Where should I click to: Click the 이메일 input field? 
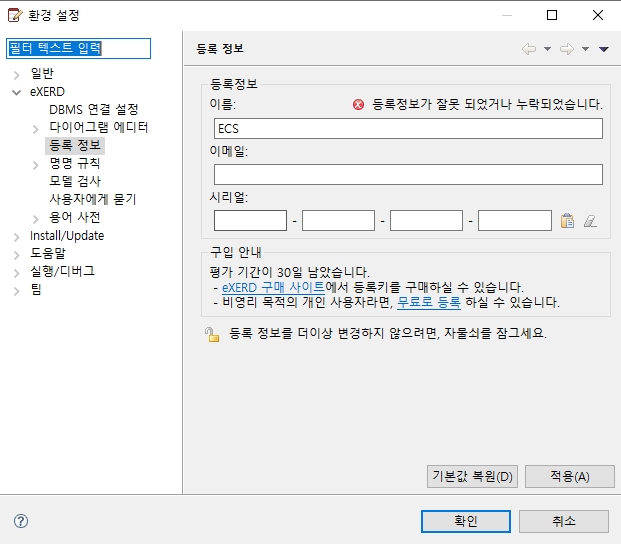tap(408, 175)
